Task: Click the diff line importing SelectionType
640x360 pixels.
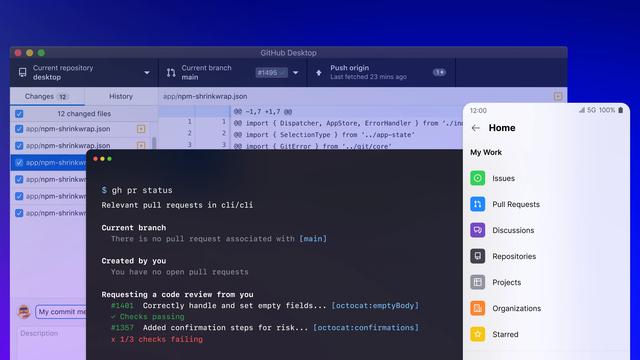Action: point(324,135)
